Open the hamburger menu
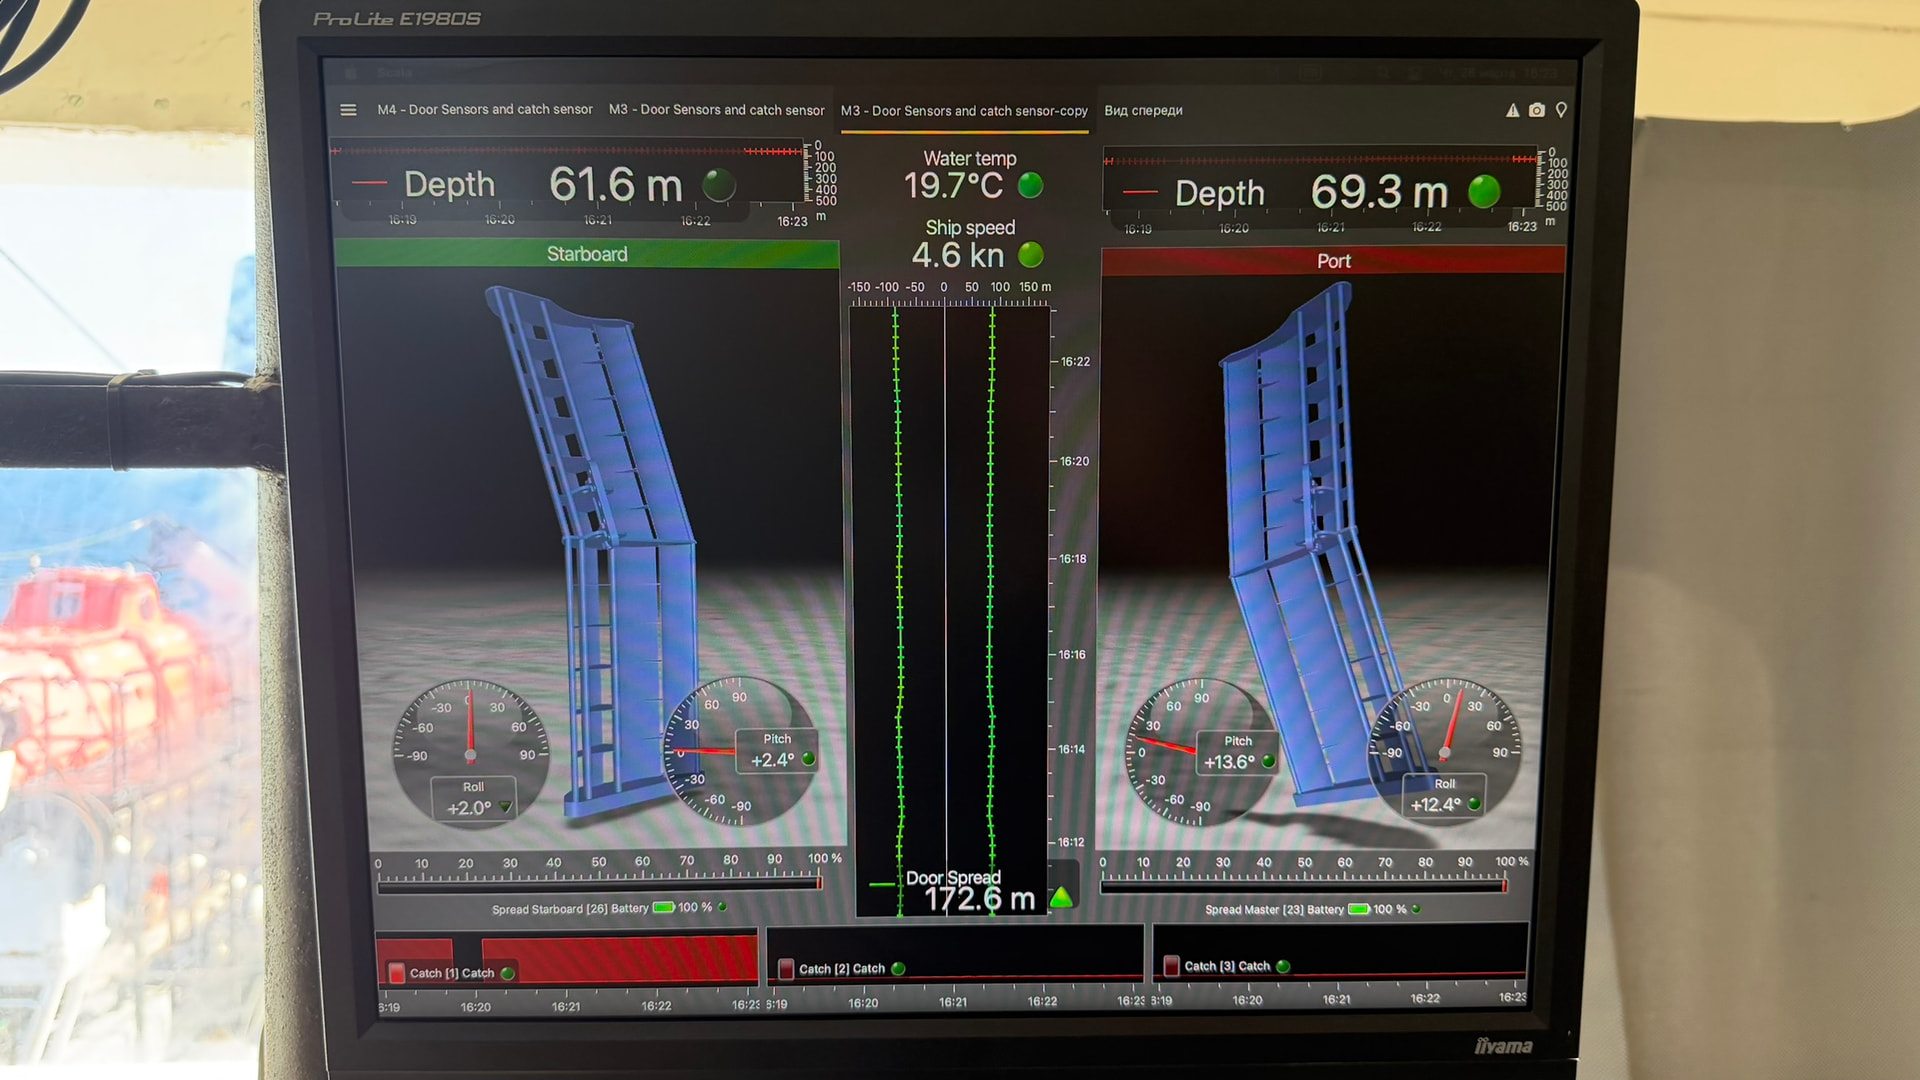 (x=348, y=110)
